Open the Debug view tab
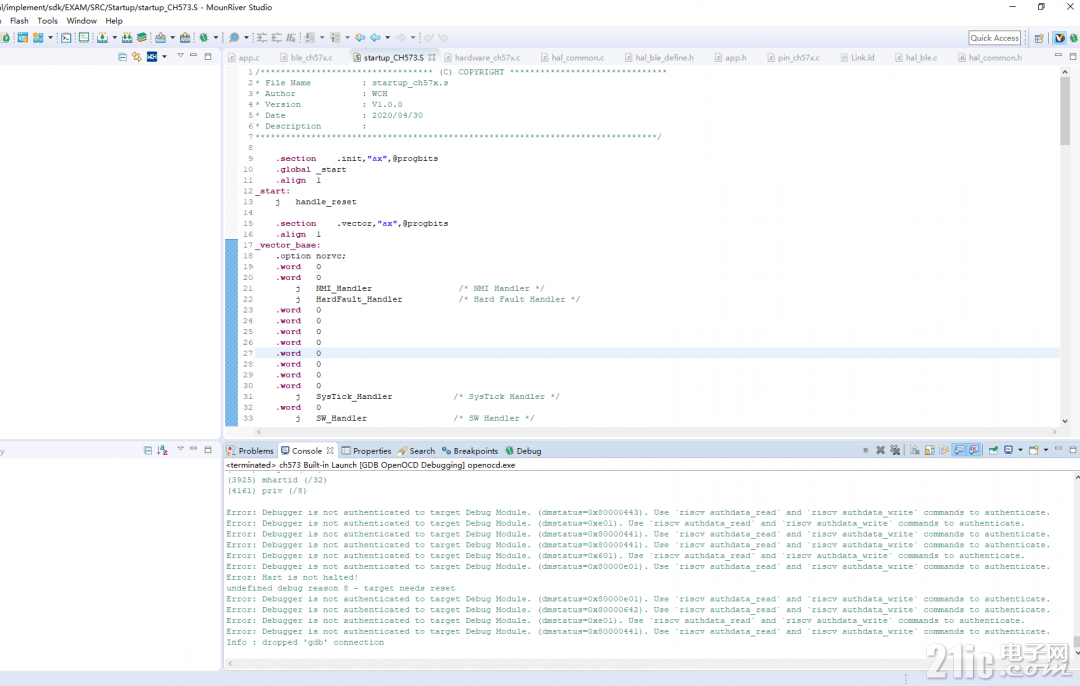Image resolution: width=1080 pixels, height=686 pixels. [x=523, y=451]
